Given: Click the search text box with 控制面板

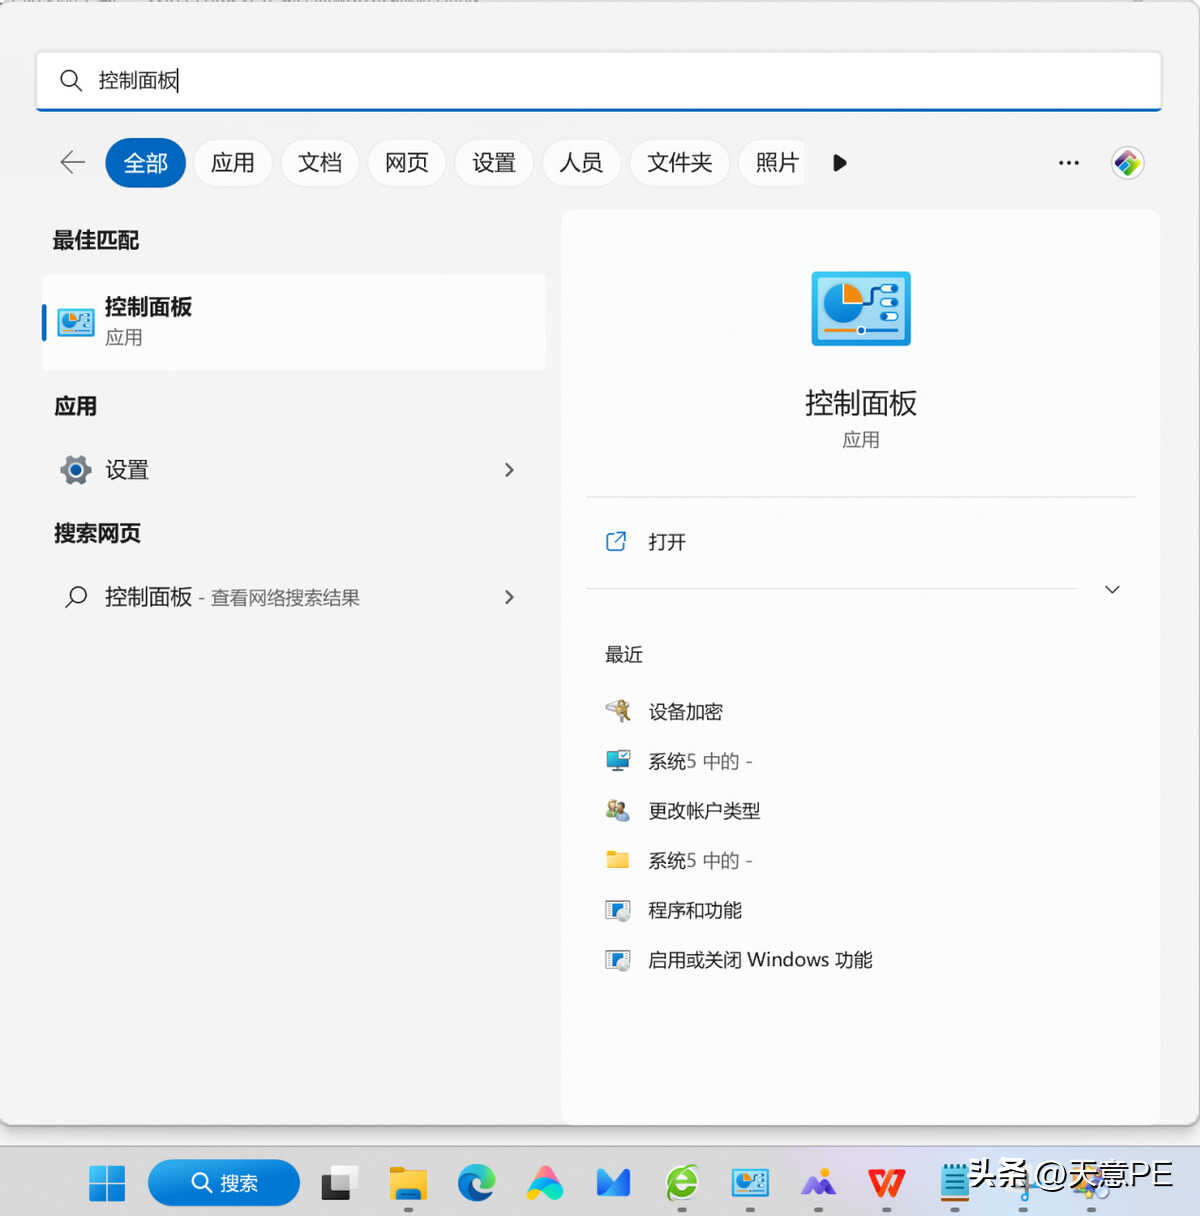Looking at the screenshot, I should coord(600,80).
